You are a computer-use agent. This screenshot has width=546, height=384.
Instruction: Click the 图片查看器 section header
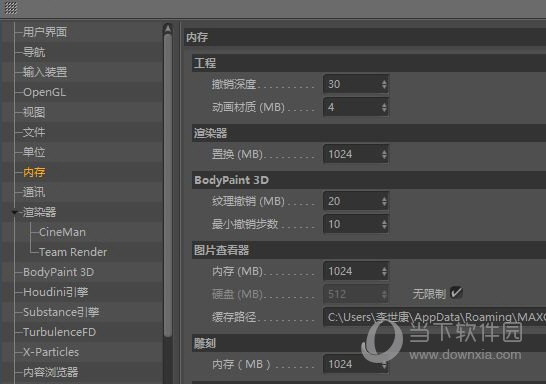[x=369, y=250]
